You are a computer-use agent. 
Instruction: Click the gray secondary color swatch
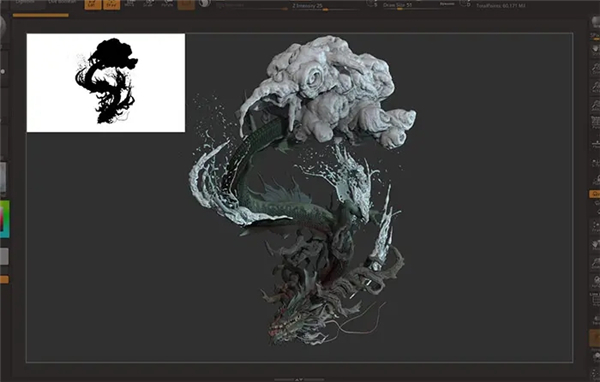click(x=4, y=256)
